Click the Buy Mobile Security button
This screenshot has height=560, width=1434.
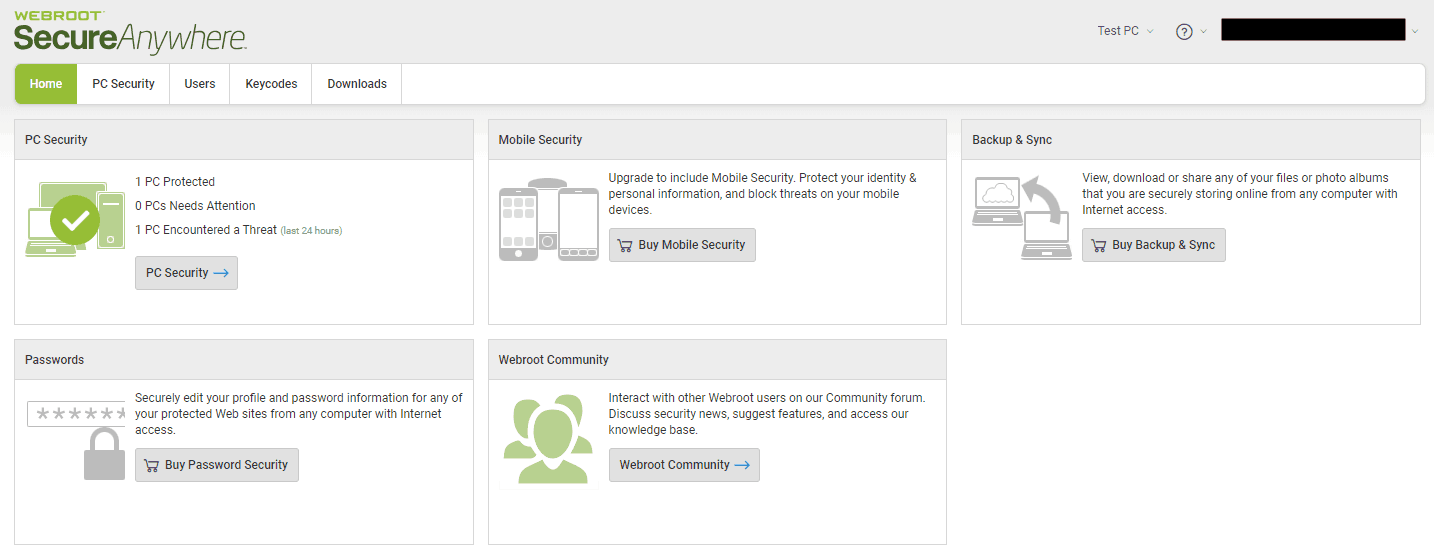pyautogui.click(x=682, y=245)
